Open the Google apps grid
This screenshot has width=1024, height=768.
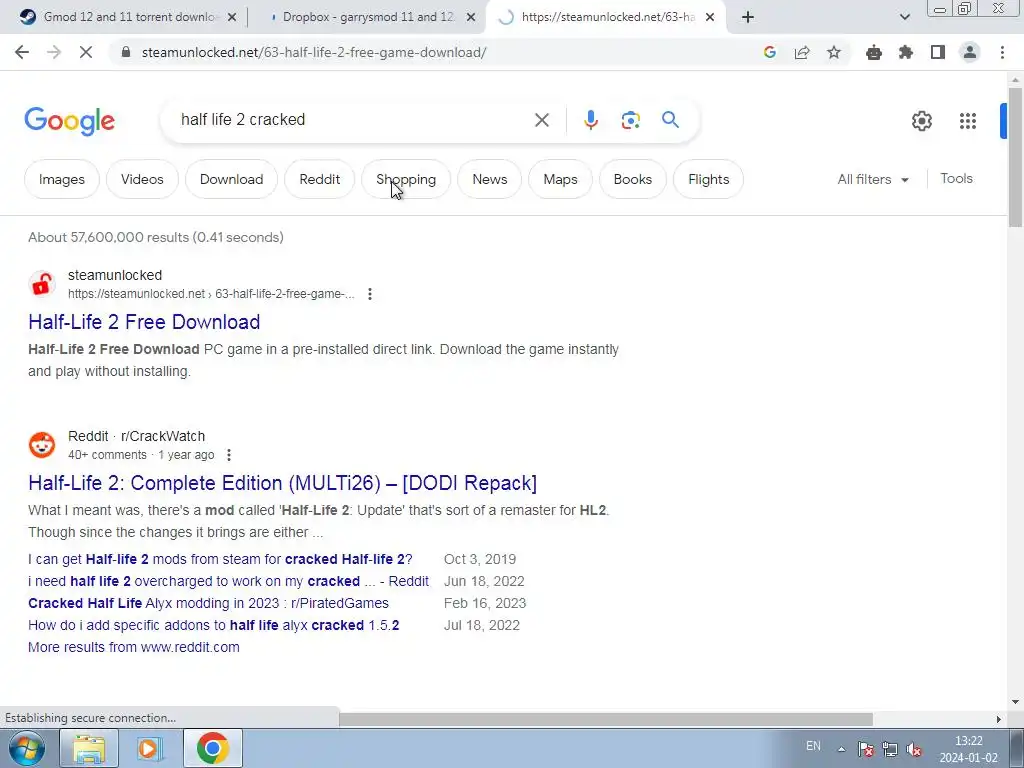(968, 121)
